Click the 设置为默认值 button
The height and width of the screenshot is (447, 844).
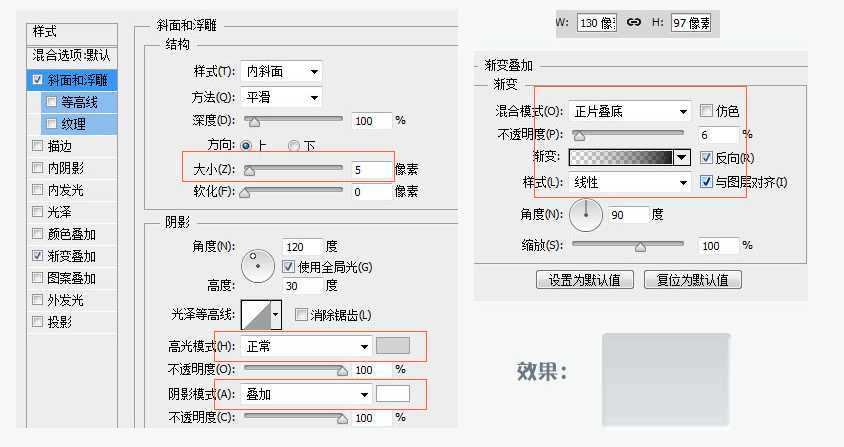point(585,280)
